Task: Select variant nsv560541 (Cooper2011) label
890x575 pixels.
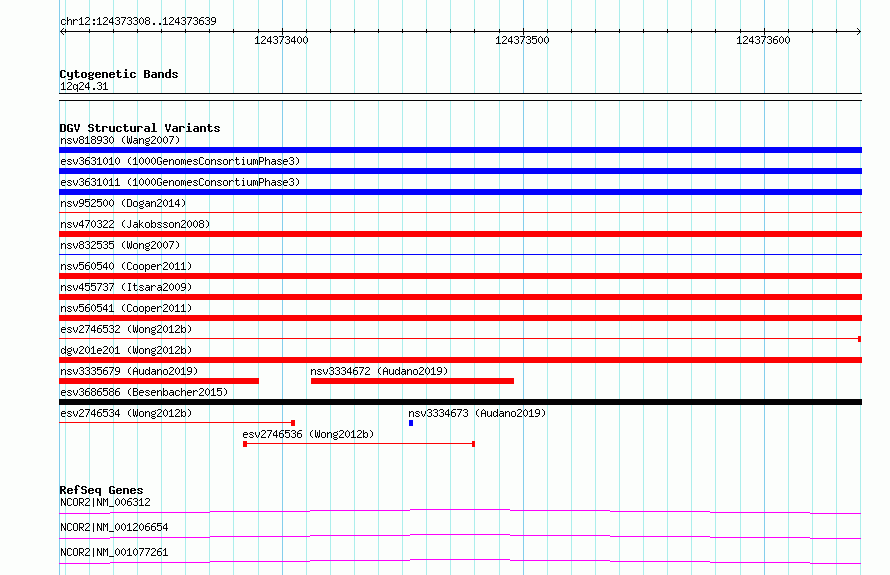Action: click(x=126, y=308)
